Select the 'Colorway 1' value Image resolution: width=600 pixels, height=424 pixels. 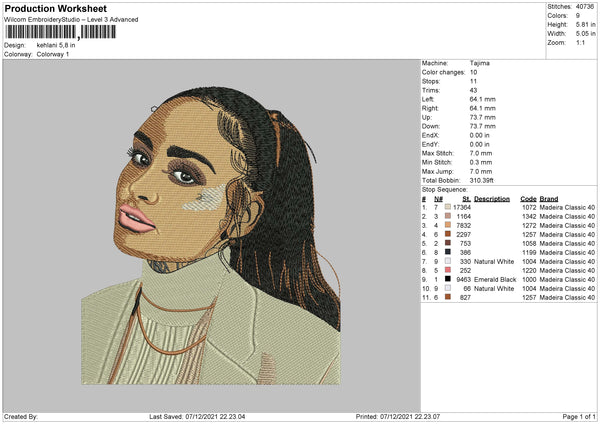[53, 54]
